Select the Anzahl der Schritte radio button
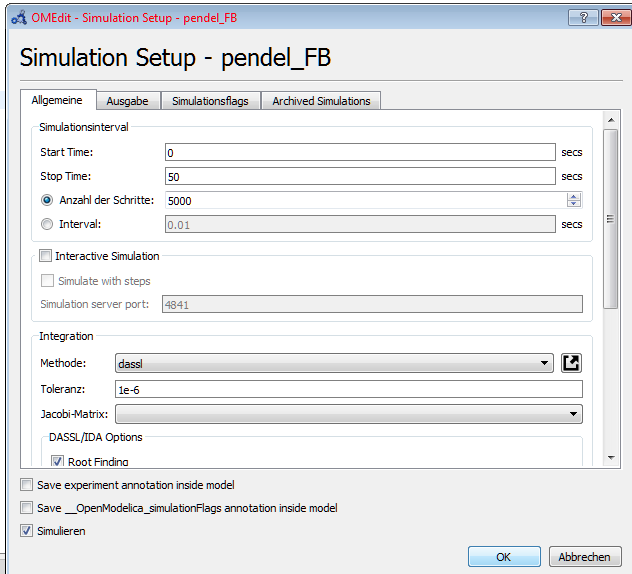This screenshot has width=632, height=574. point(47,200)
